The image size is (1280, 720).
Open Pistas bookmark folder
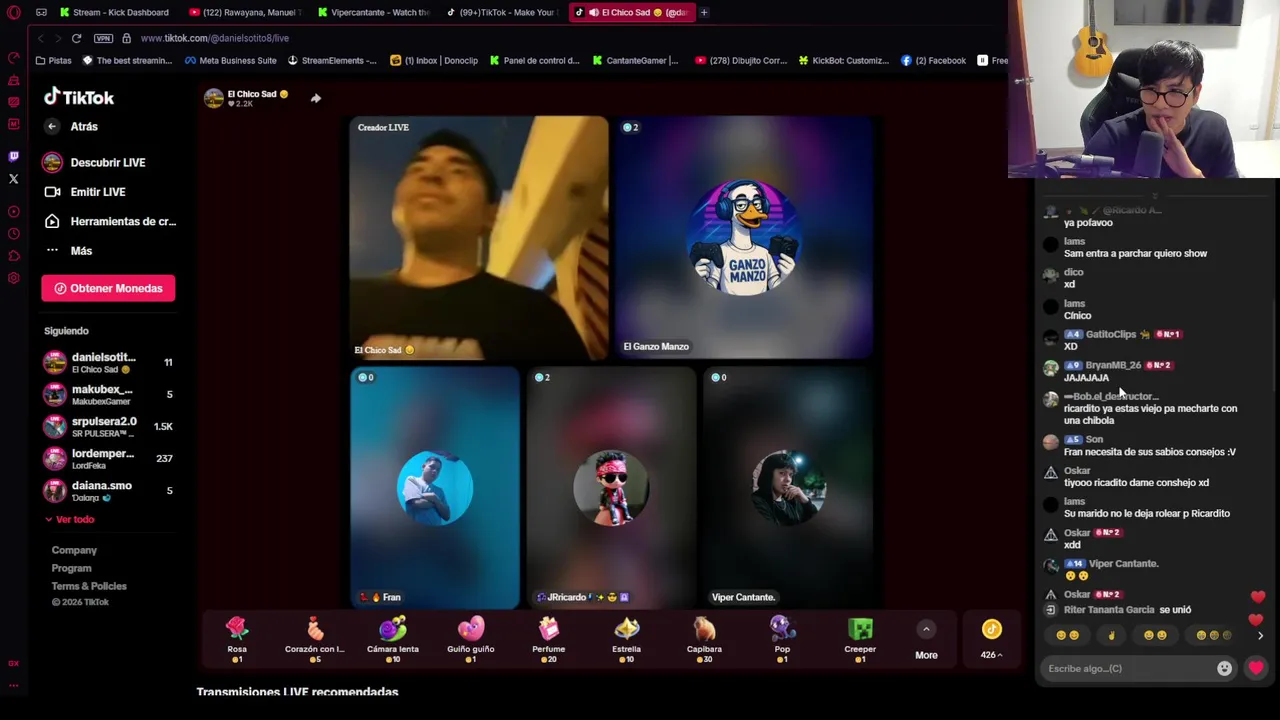[x=53, y=60]
